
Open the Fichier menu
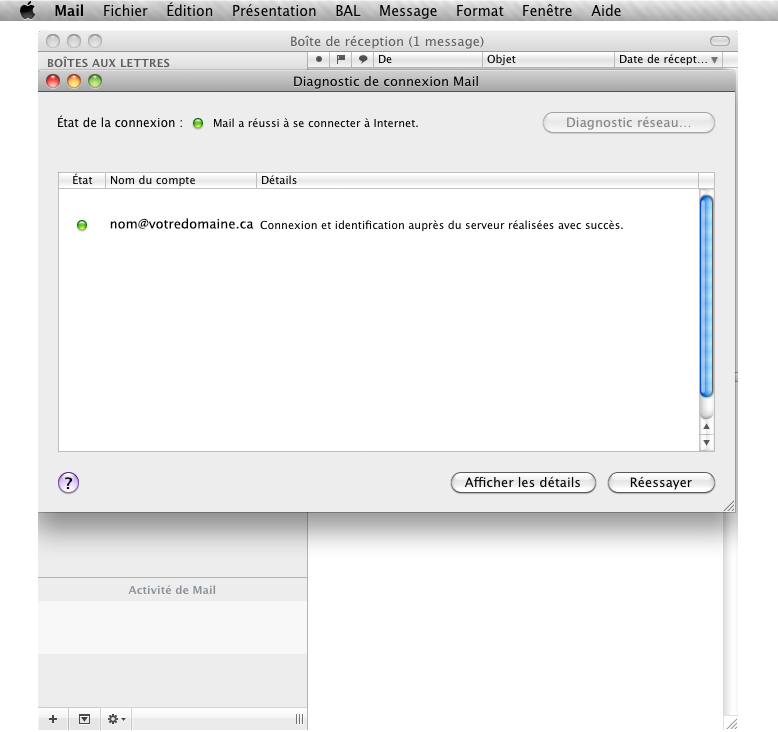[x=125, y=11]
